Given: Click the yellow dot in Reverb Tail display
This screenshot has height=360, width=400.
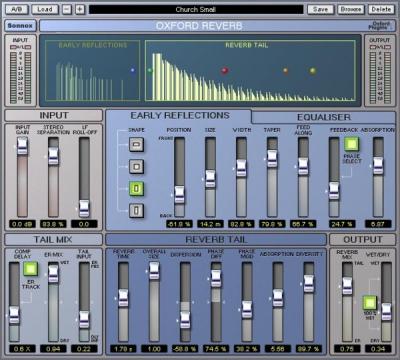Looking at the screenshot, I should [x=312, y=70].
